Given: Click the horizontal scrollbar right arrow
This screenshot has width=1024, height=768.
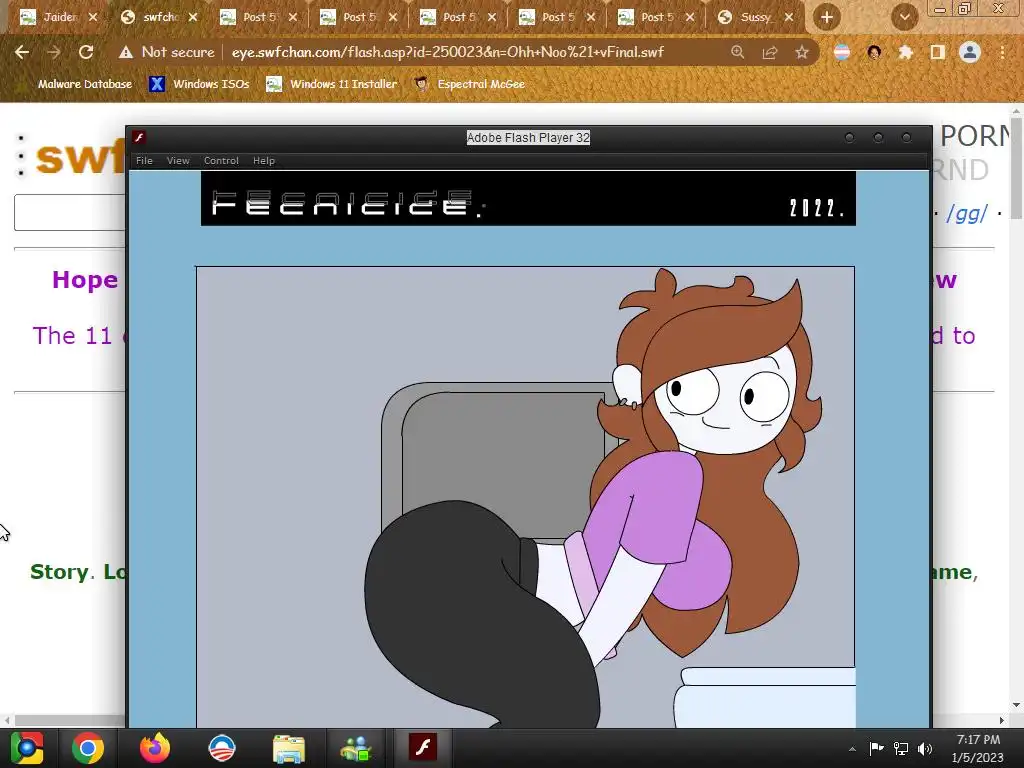Looking at the screenshot, I should pos(1002,720).
